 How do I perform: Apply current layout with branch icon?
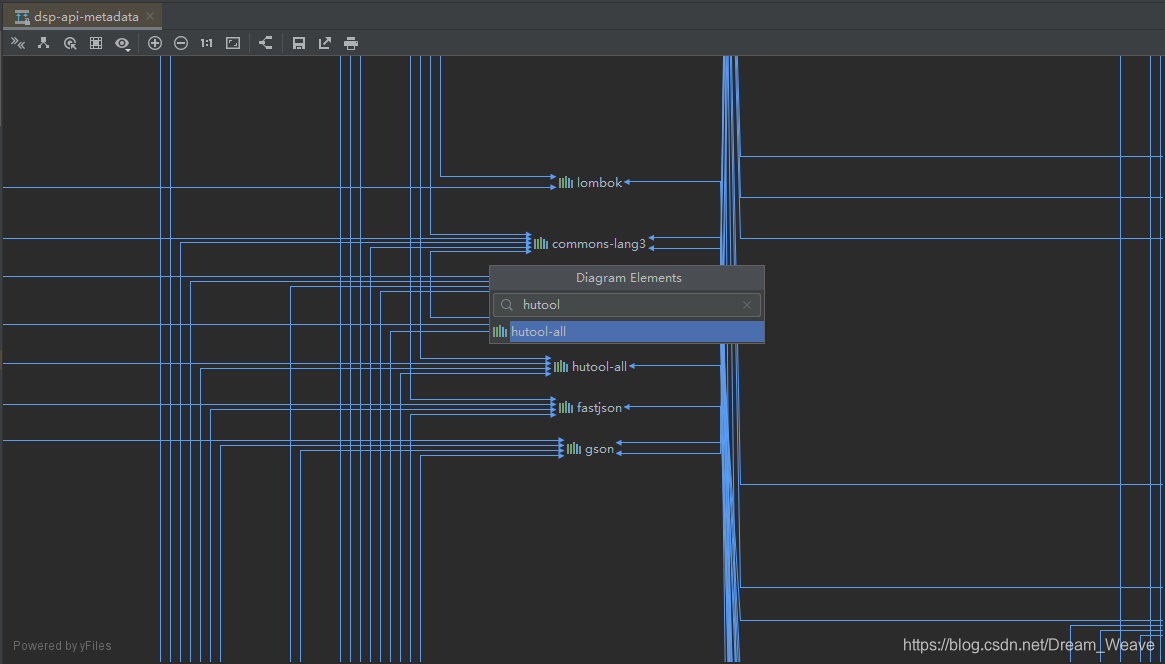coord(265,43)
